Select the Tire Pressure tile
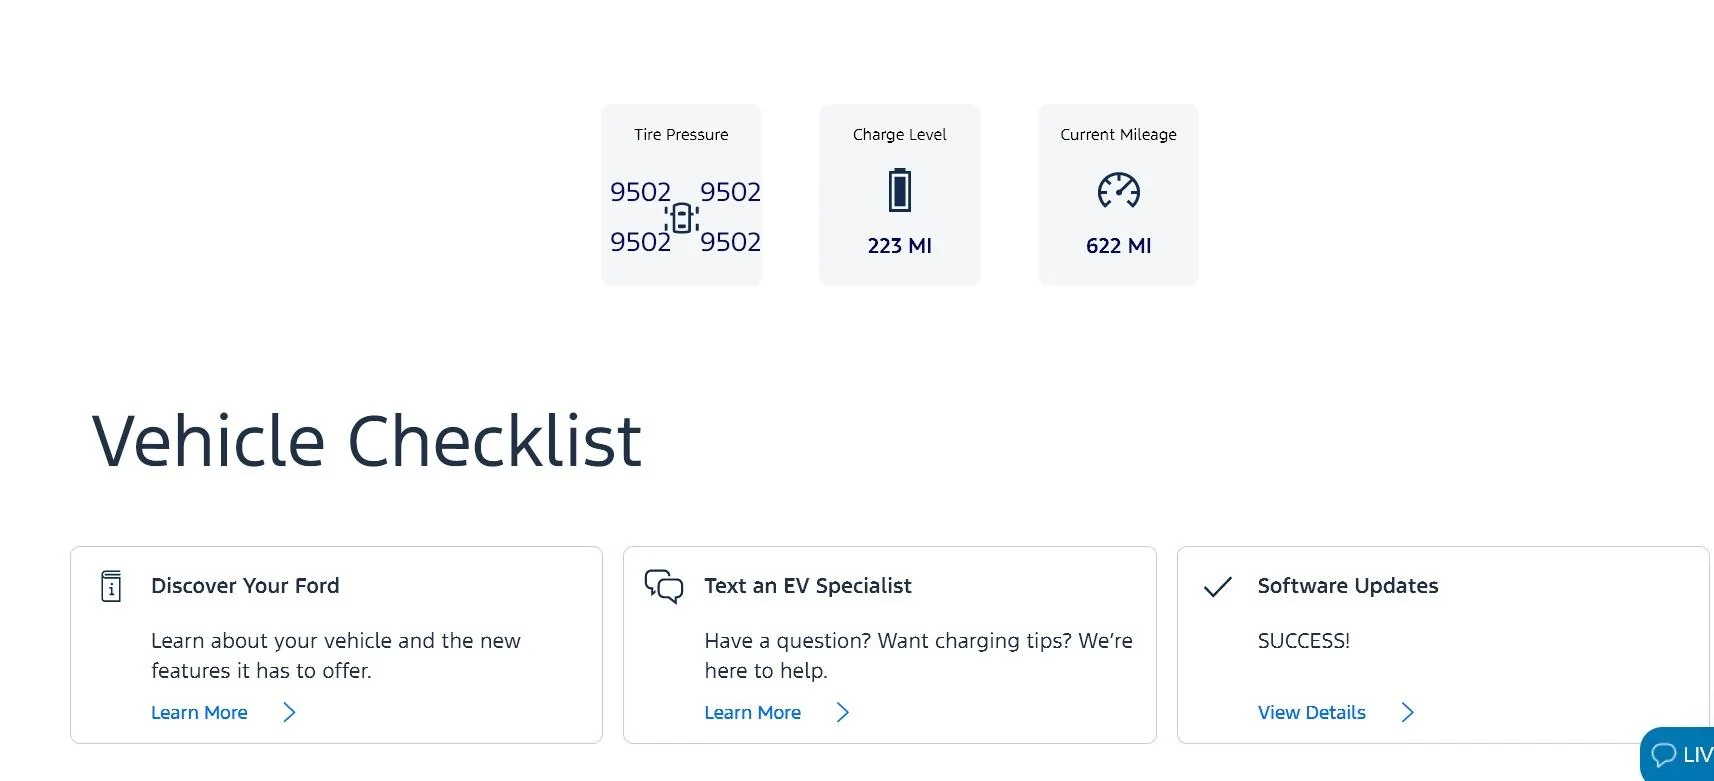1714x781 pixels. [x=681, y=194]
